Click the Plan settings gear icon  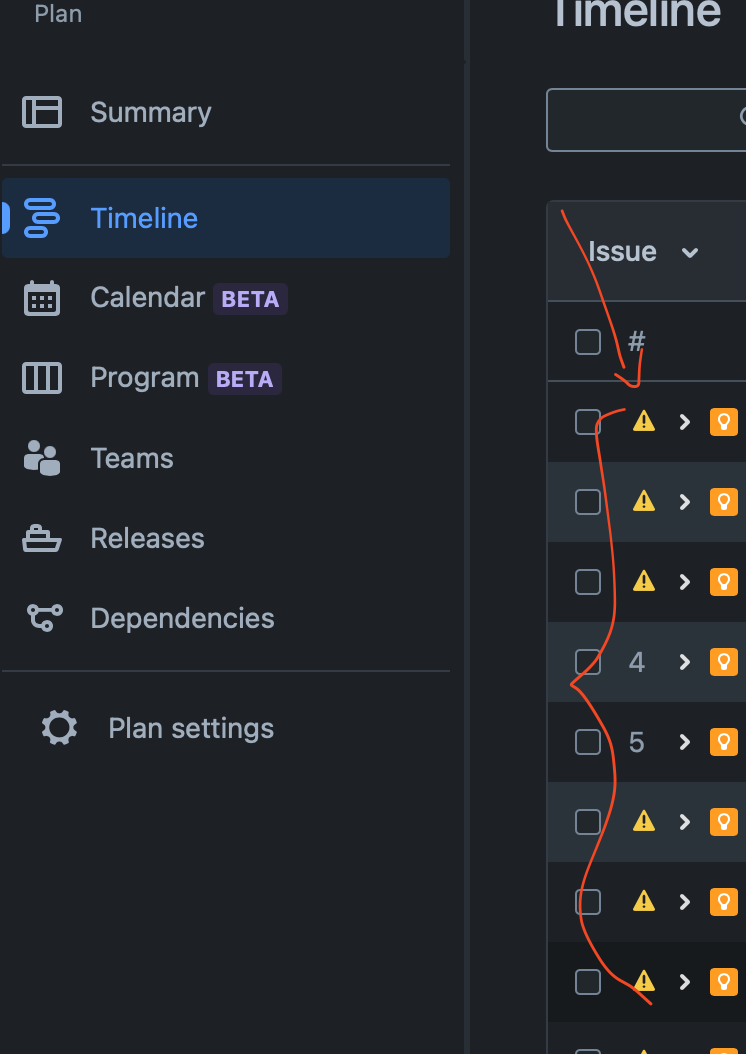click(x=59, y=728)
